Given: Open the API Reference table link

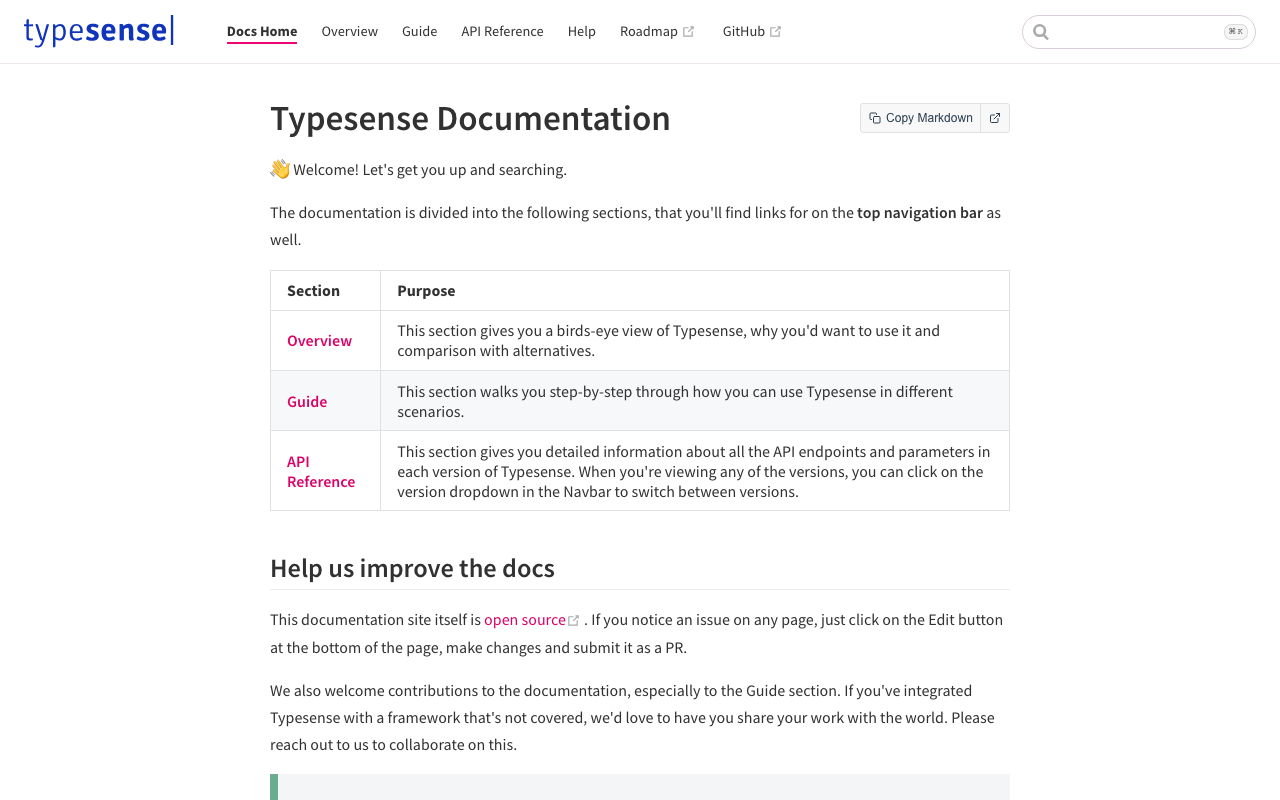Looking at the screenshot, I should point(320,471).
